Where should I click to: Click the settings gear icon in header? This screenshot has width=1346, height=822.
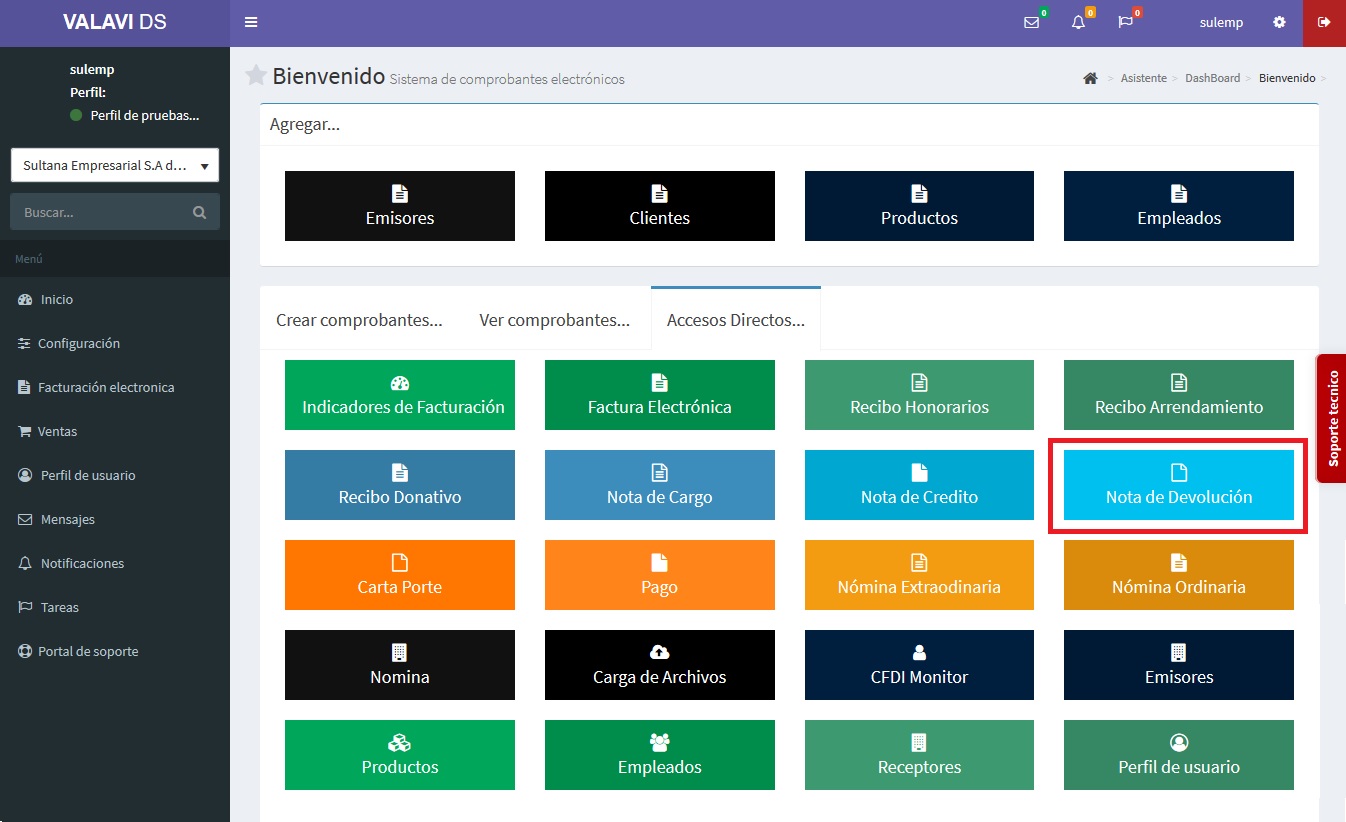click(x=1279, y=22)
